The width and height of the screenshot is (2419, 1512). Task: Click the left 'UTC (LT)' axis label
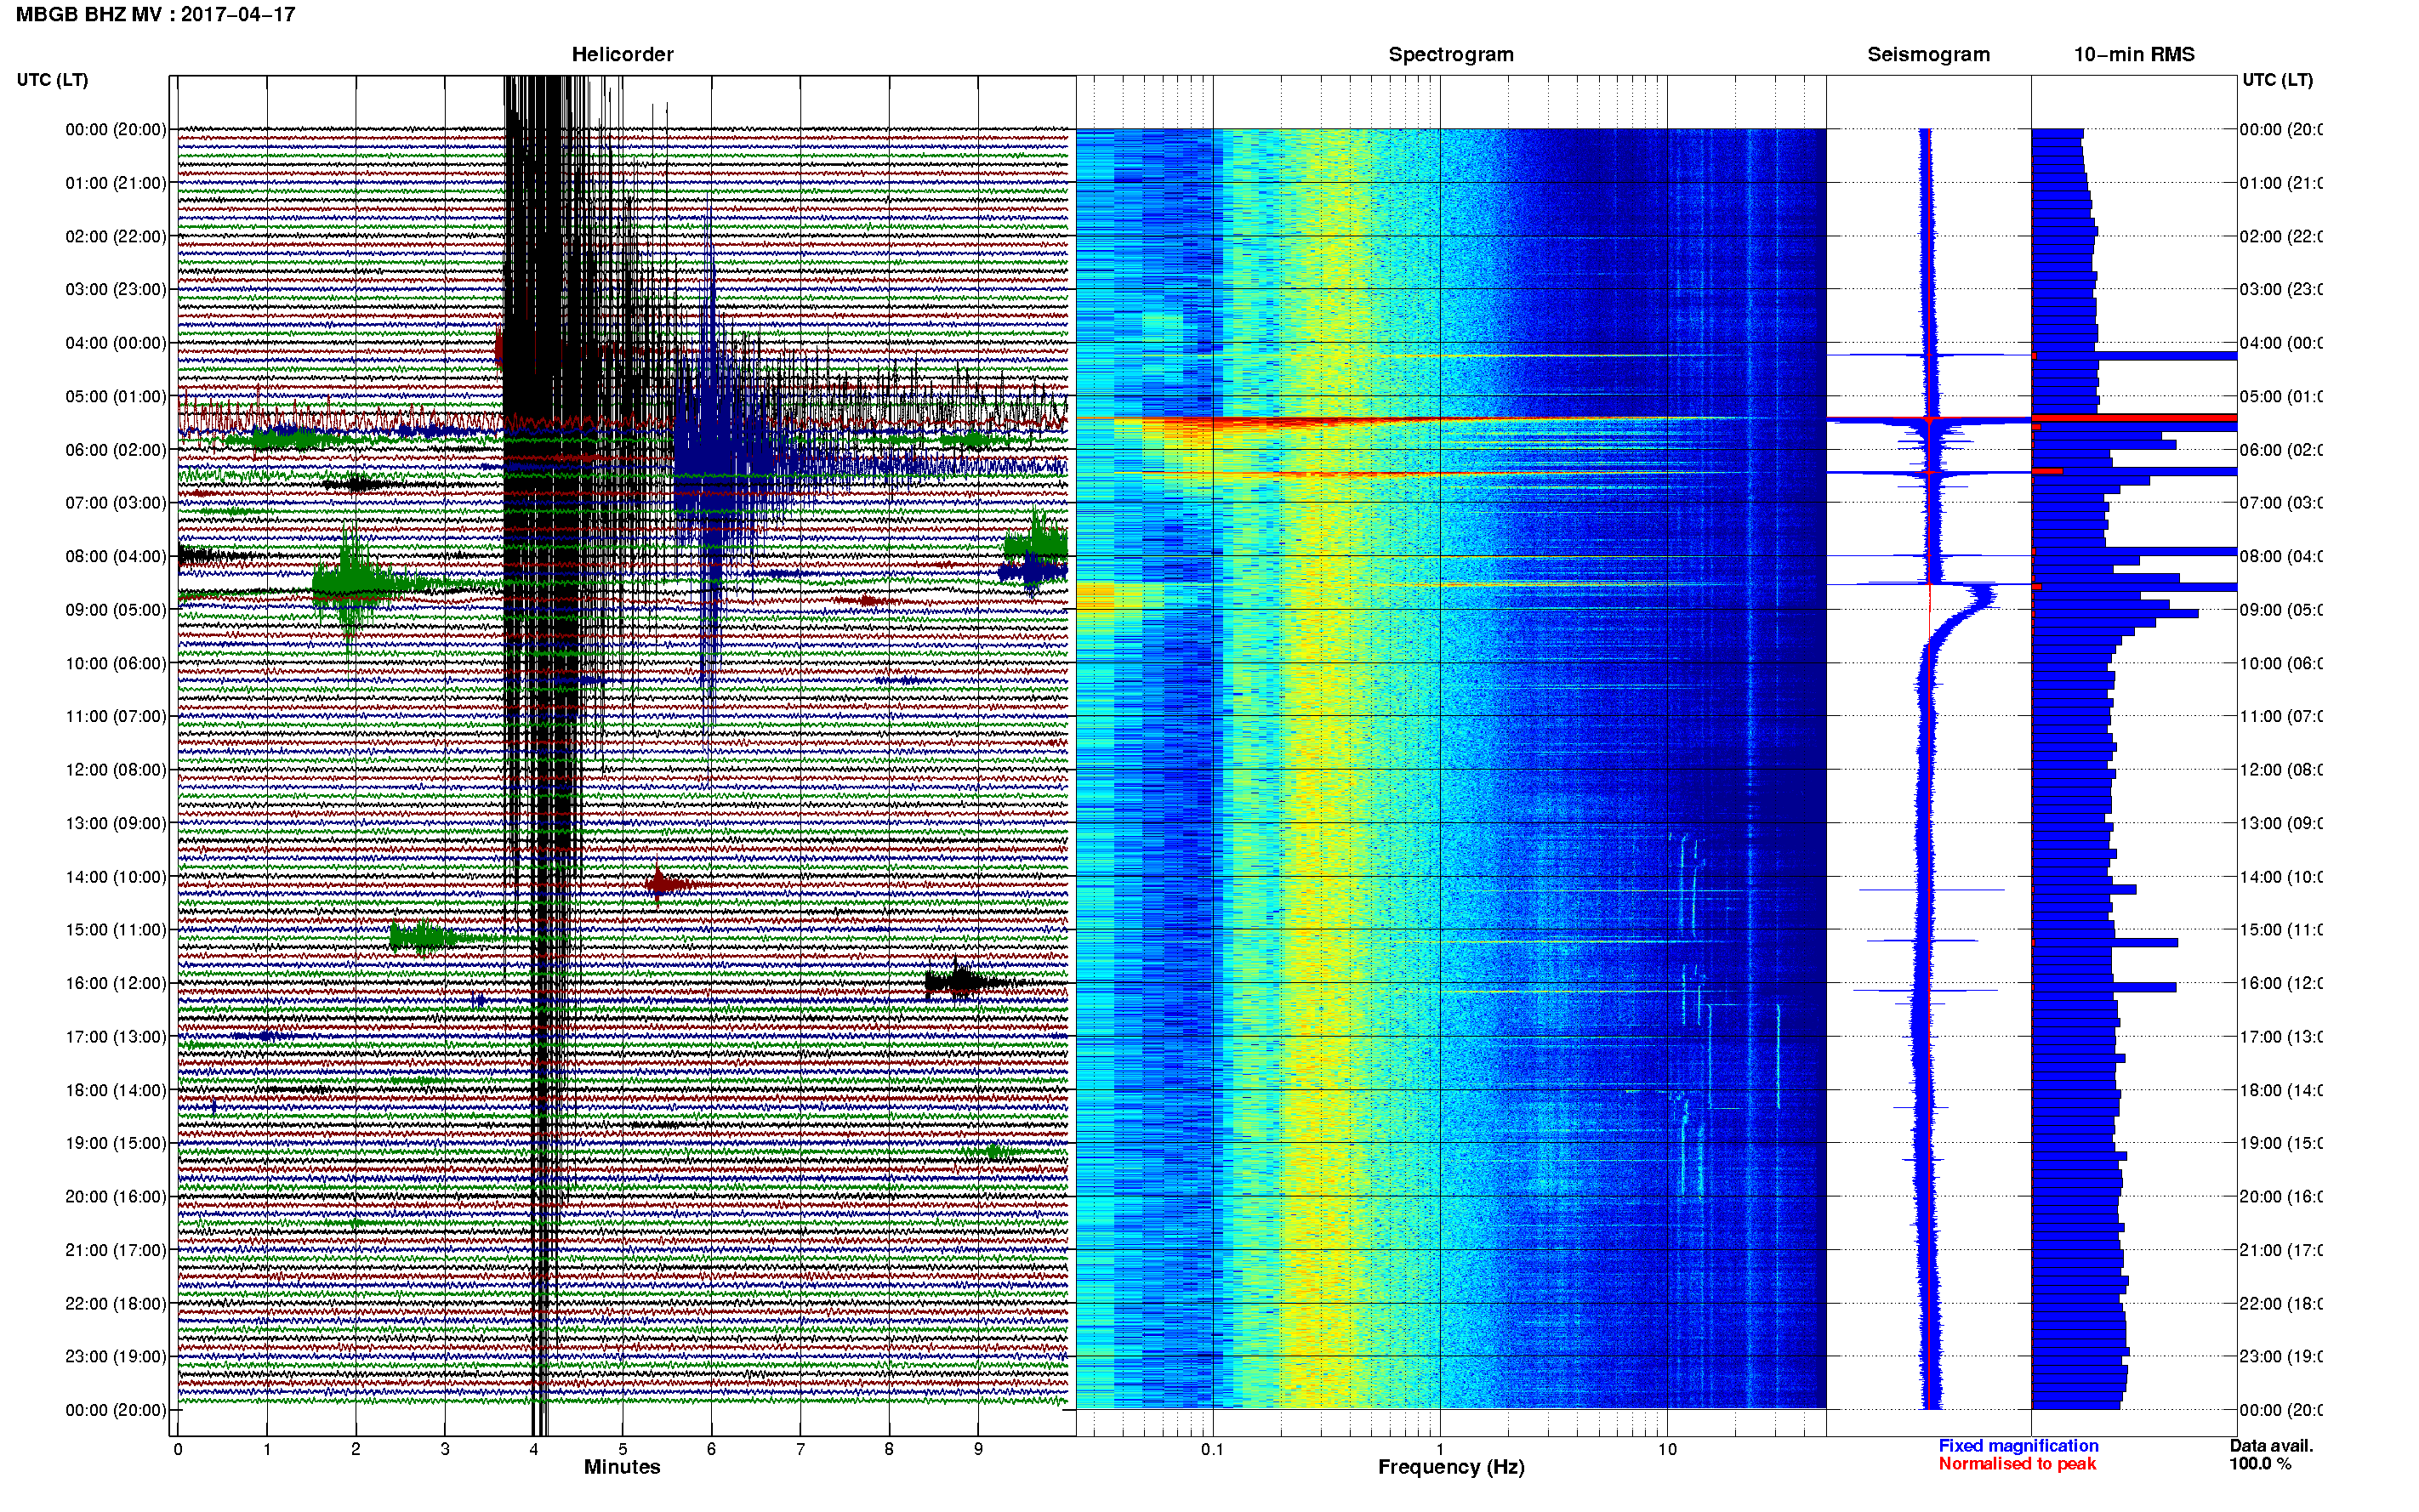tap(52, 79)
